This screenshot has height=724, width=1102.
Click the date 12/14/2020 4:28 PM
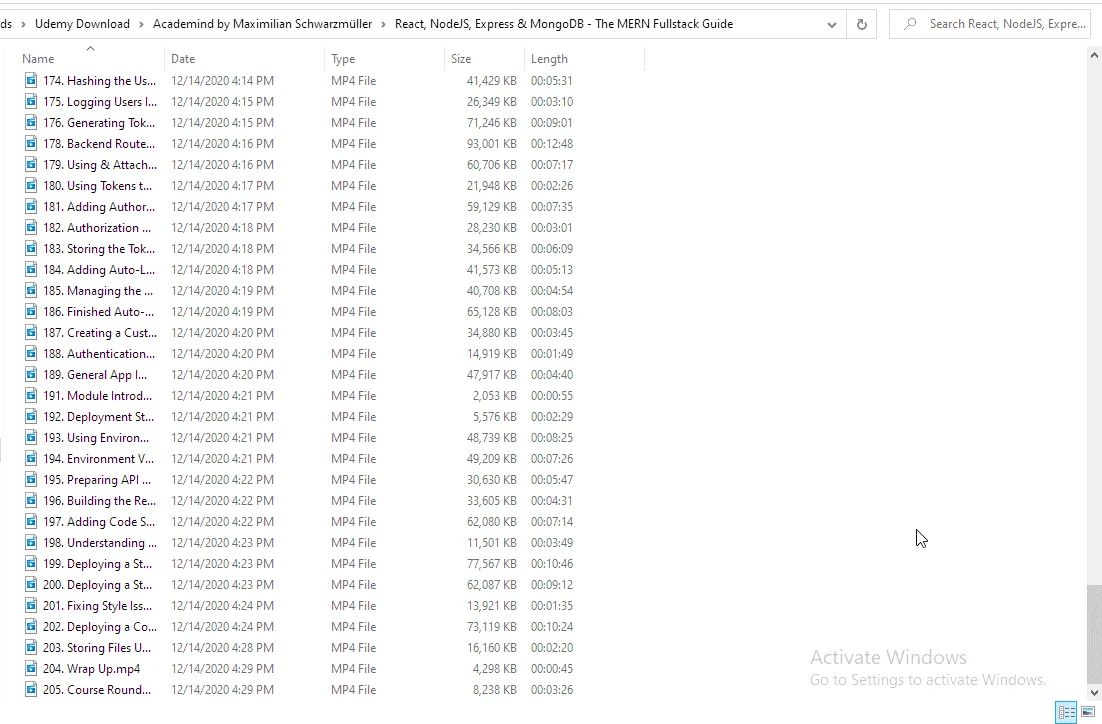click(x=222, y=648)
